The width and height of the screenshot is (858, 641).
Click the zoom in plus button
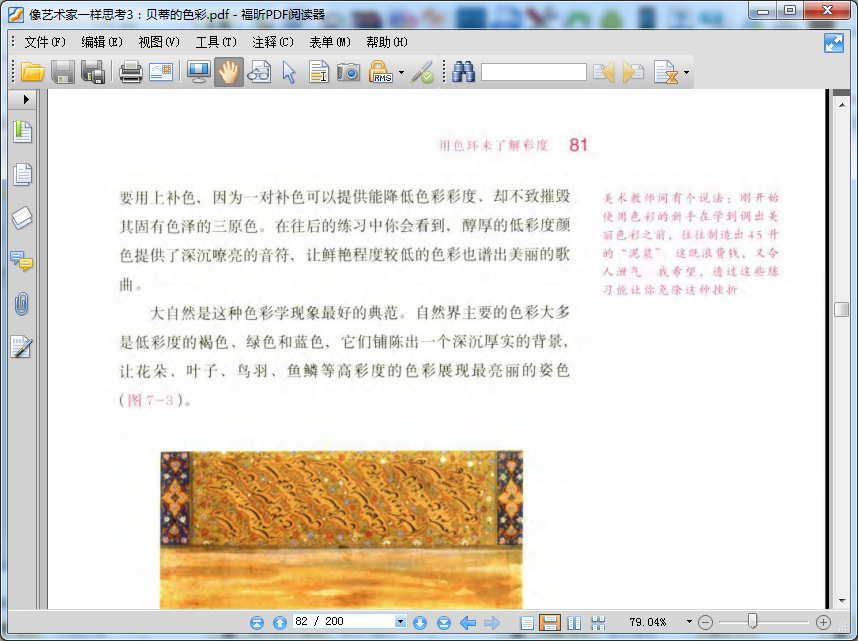tap(823, 622)
